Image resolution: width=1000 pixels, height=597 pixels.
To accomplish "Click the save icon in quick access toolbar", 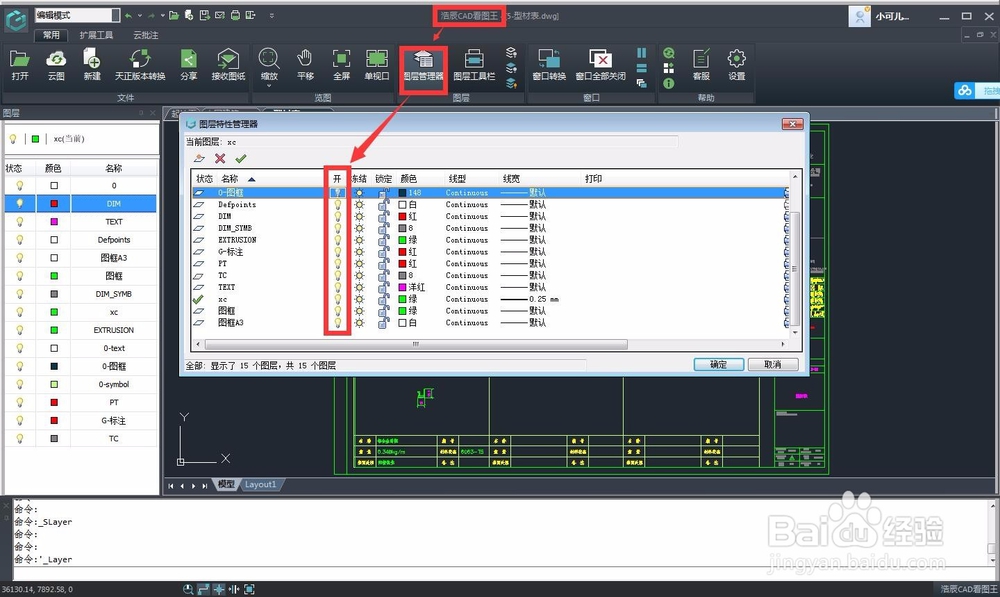I will pos(204,15).
